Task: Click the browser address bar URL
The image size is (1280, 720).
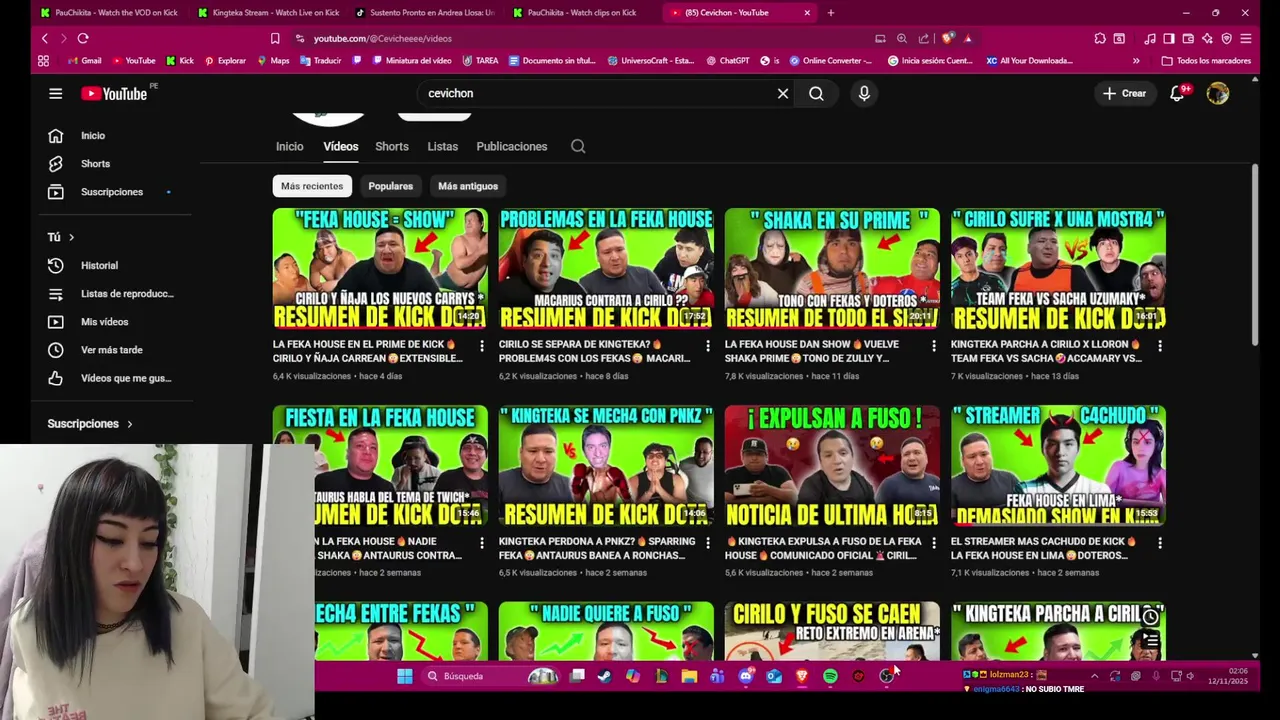Action: pyautogui.click(x=382, y=38)
